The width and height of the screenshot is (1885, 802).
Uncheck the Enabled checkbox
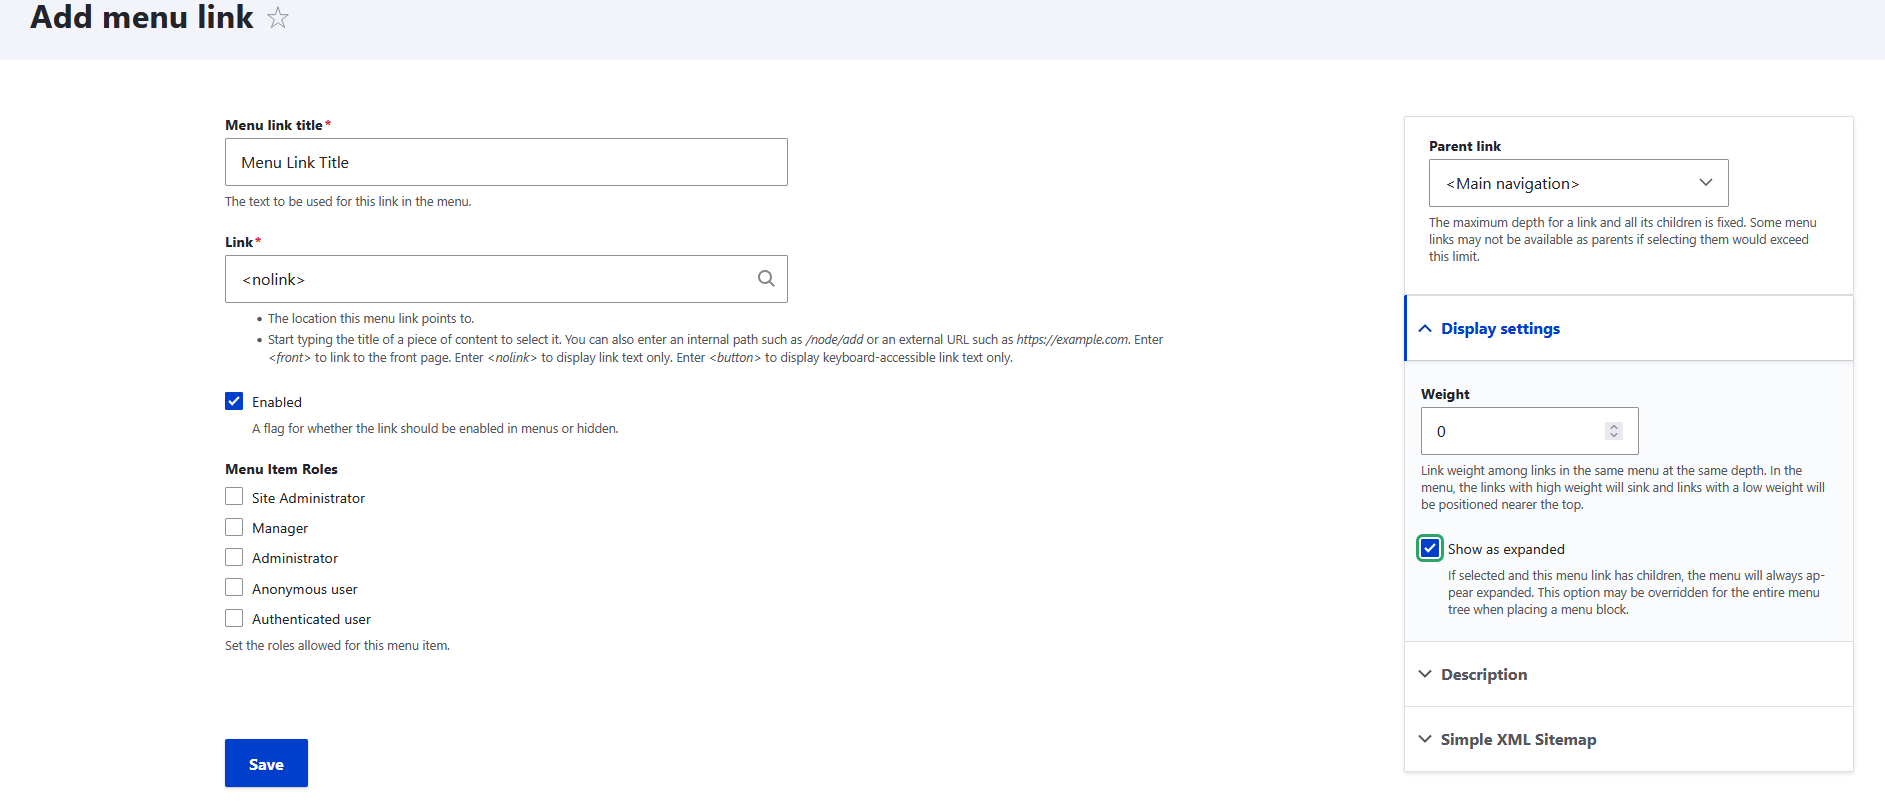point(234,401)
